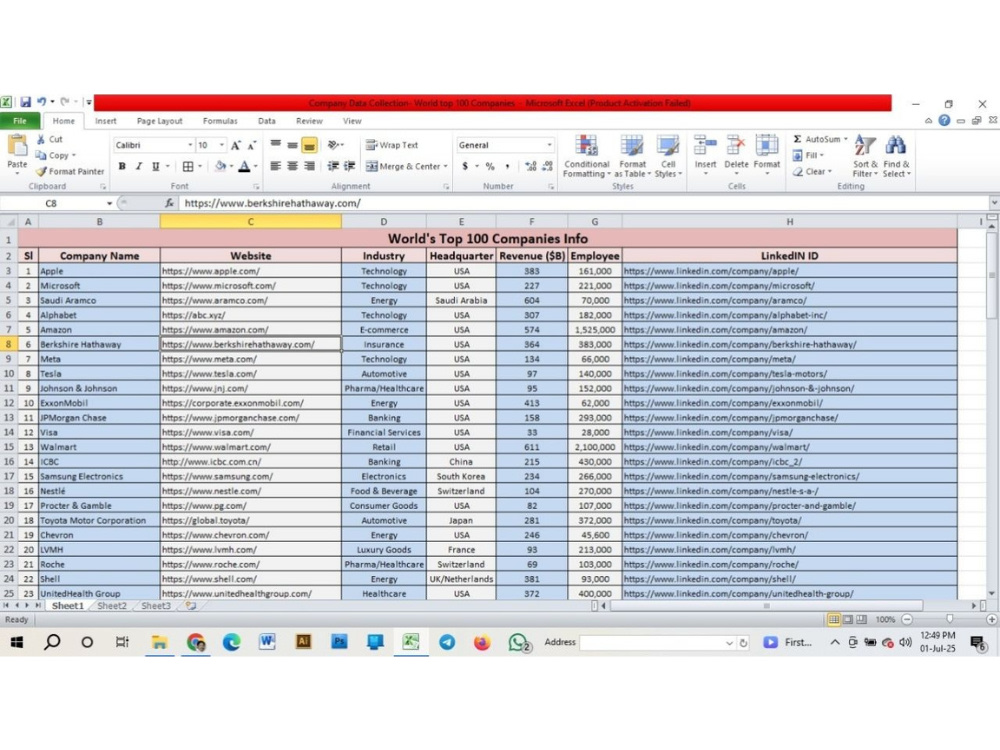Switch to the Formulas tab

coord(220,121)
